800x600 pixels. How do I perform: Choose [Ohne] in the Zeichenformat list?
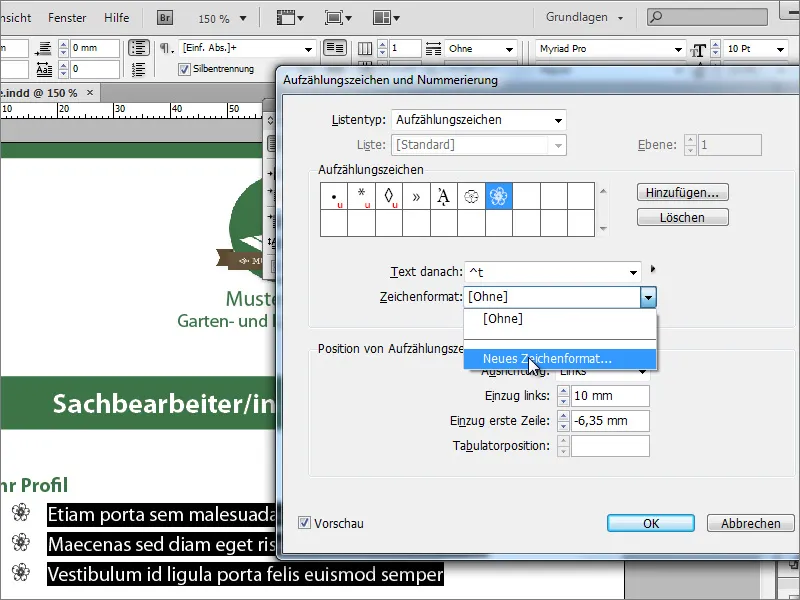click(x=560, y=319)
